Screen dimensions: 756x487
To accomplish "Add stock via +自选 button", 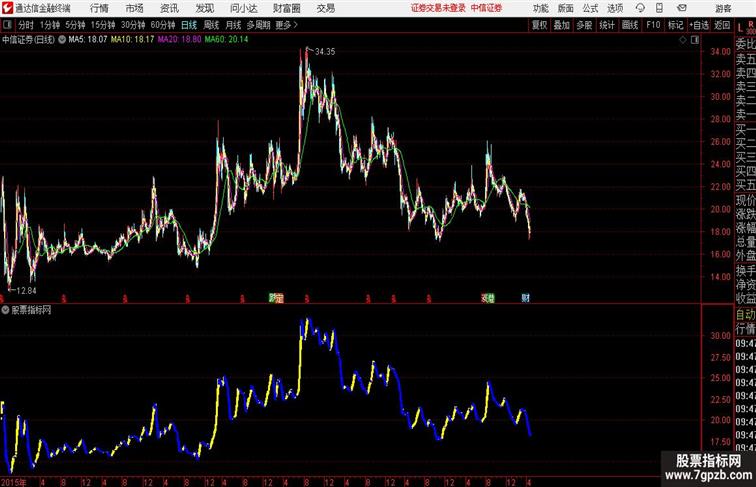I will 699,25.
